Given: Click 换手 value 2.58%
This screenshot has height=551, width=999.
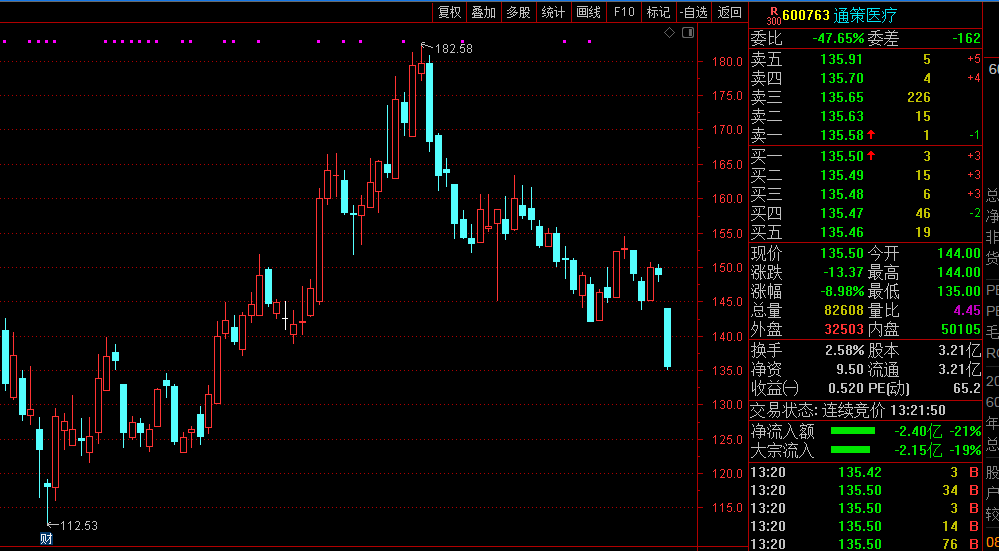Looking at the screenshot, I should [x=845, y=350].
